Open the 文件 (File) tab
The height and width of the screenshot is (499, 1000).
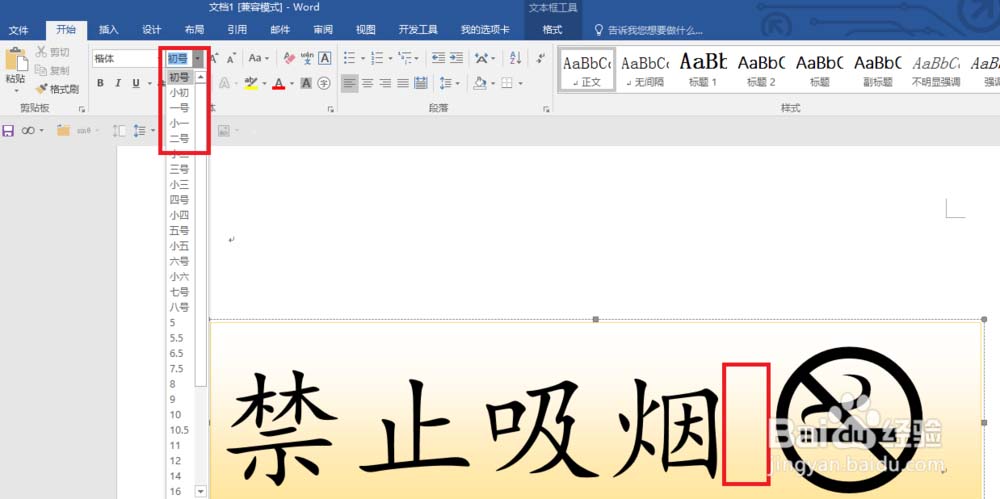[x=18, y=29]
